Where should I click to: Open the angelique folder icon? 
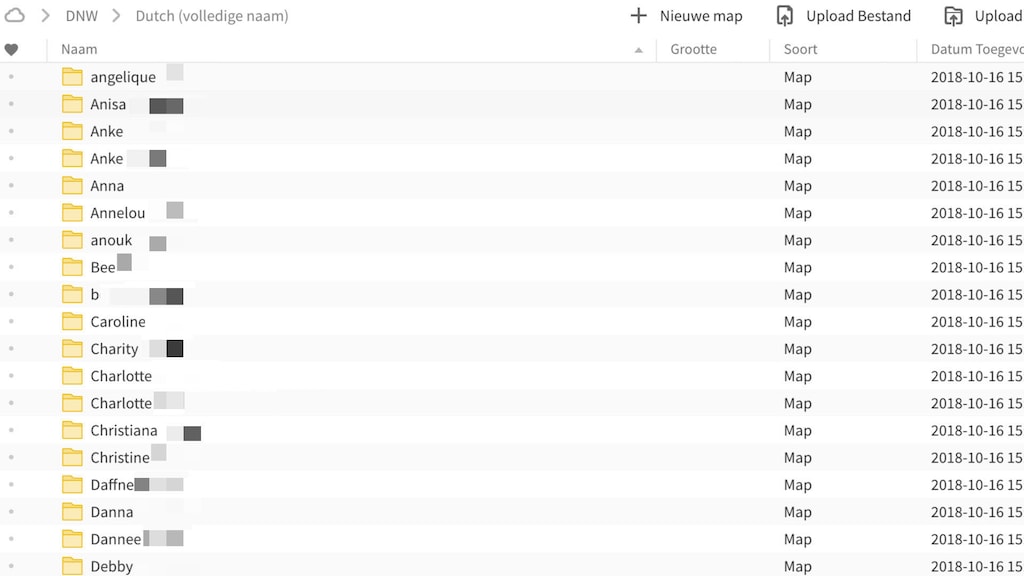coord(72,76)
